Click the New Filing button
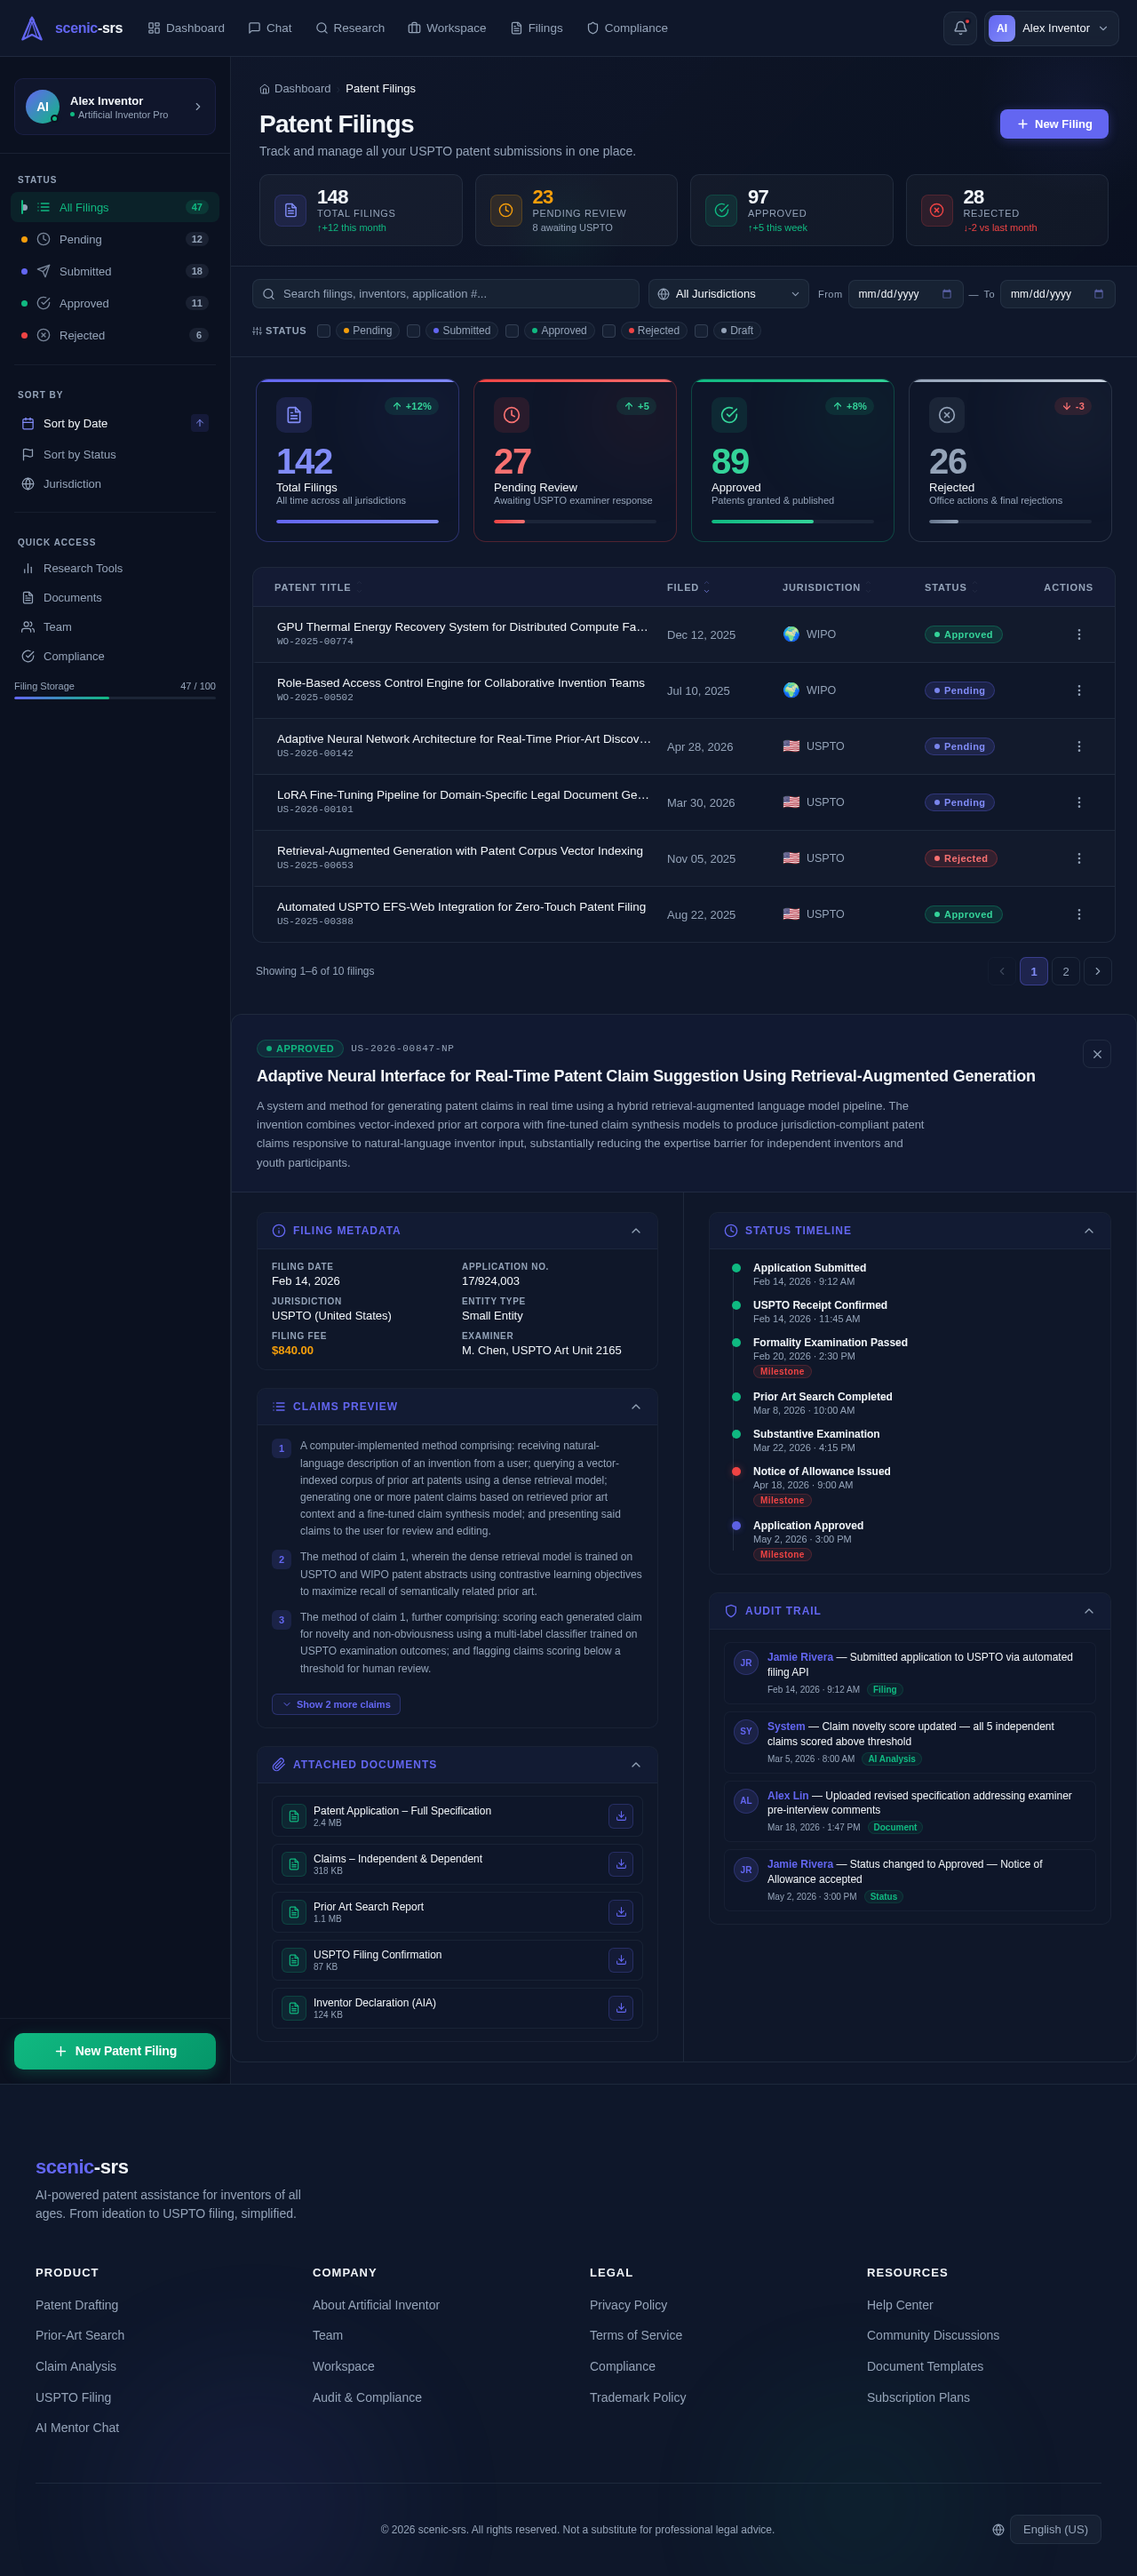The image size is (1137, 2576). coord(1054,124)
